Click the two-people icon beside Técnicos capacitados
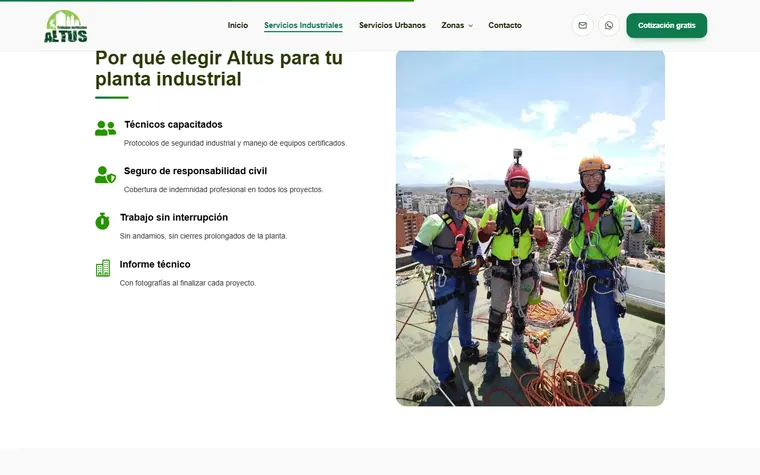 click(x=105, y=128)
